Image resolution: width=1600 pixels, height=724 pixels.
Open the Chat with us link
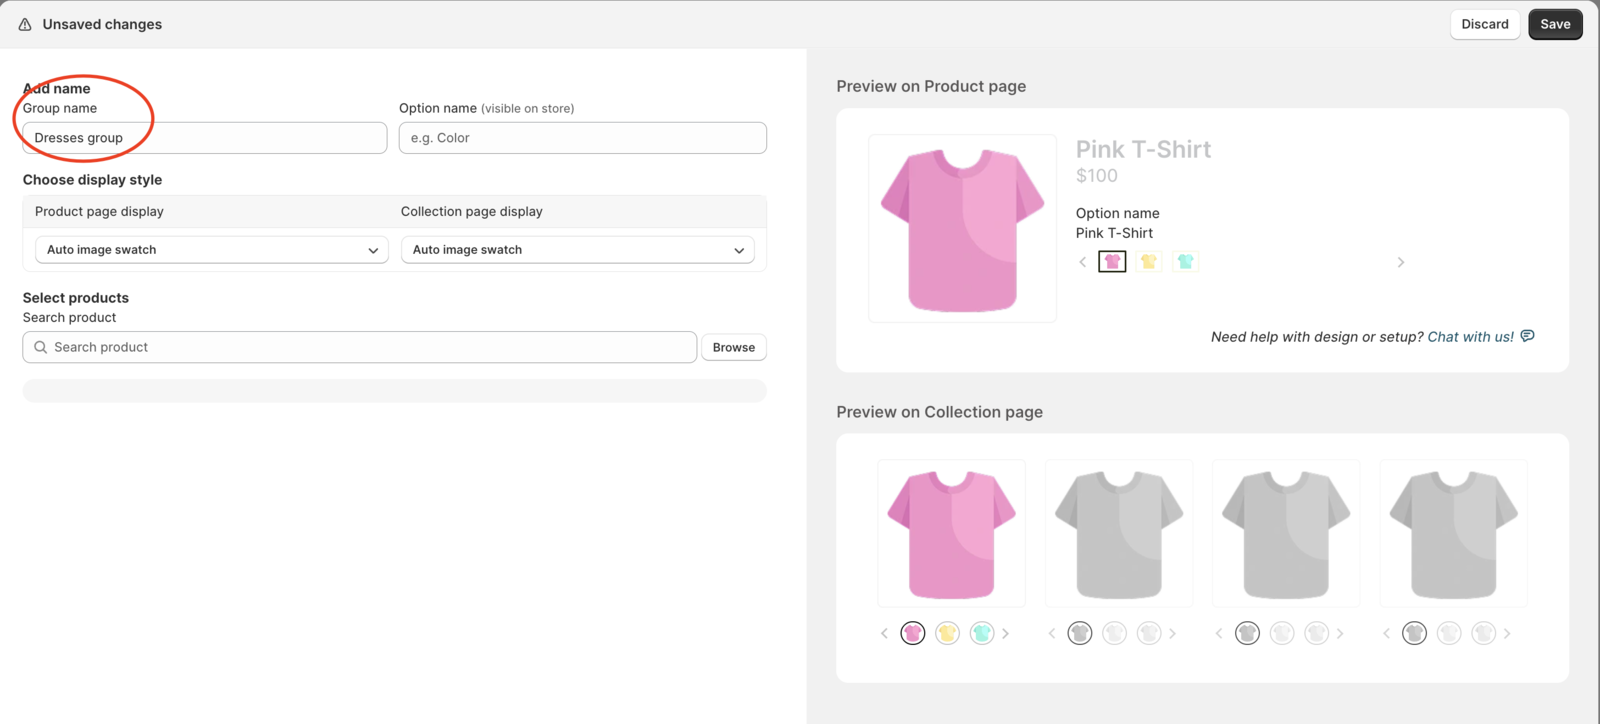coord(1470,337)
